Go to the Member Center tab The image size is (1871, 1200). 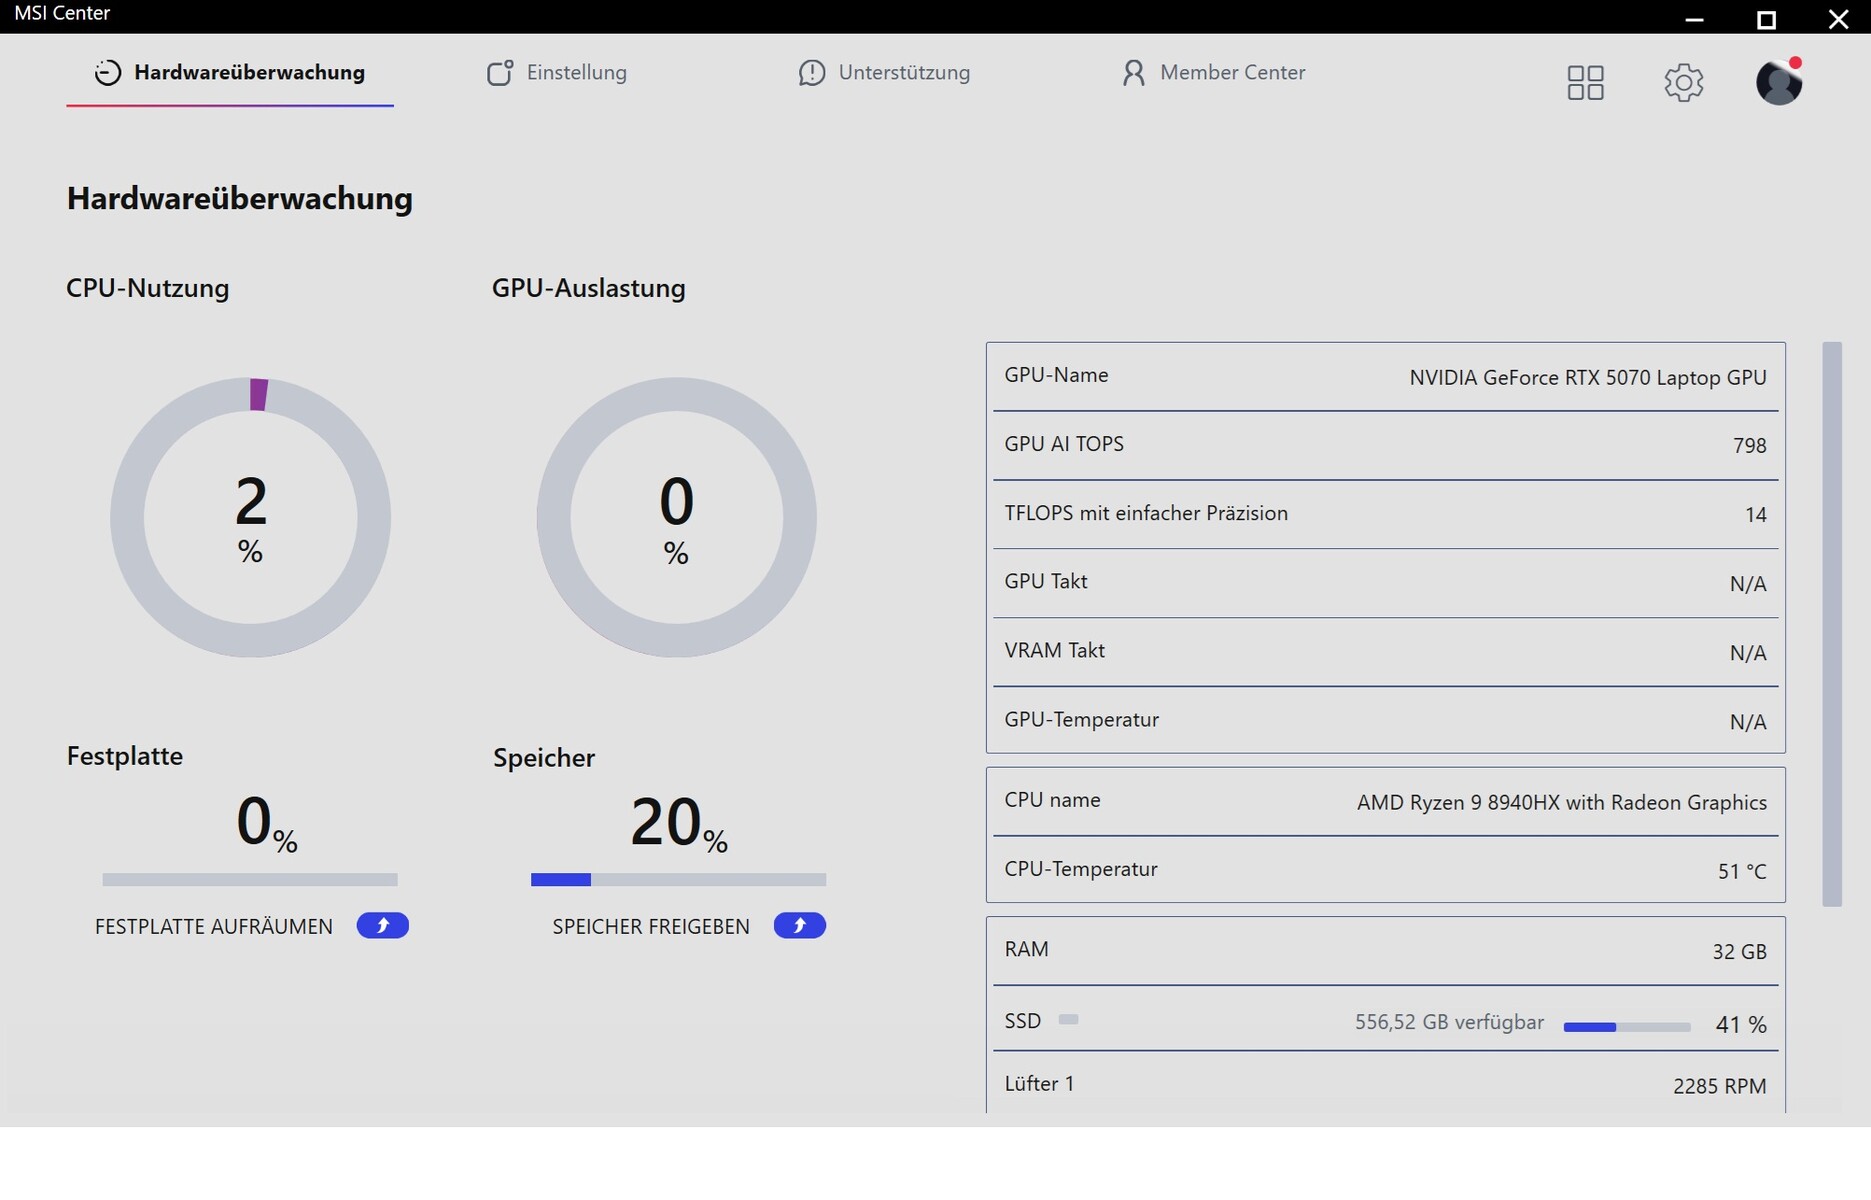(x=1213, y=73)
